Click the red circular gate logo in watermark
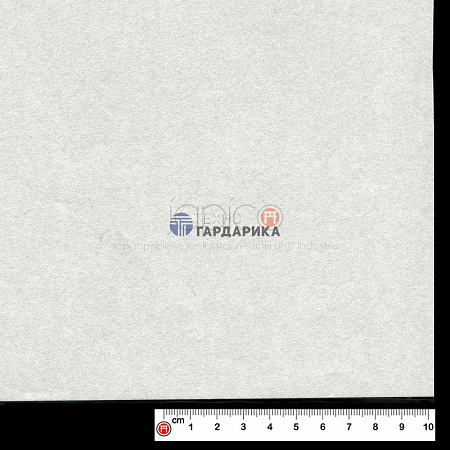 tap(270, 217)
